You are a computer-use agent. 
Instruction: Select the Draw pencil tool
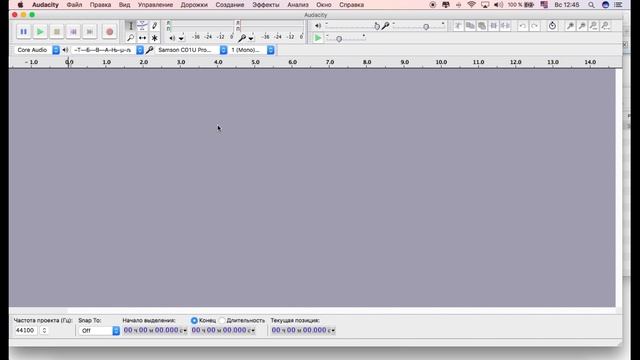[x=154, y=26]
